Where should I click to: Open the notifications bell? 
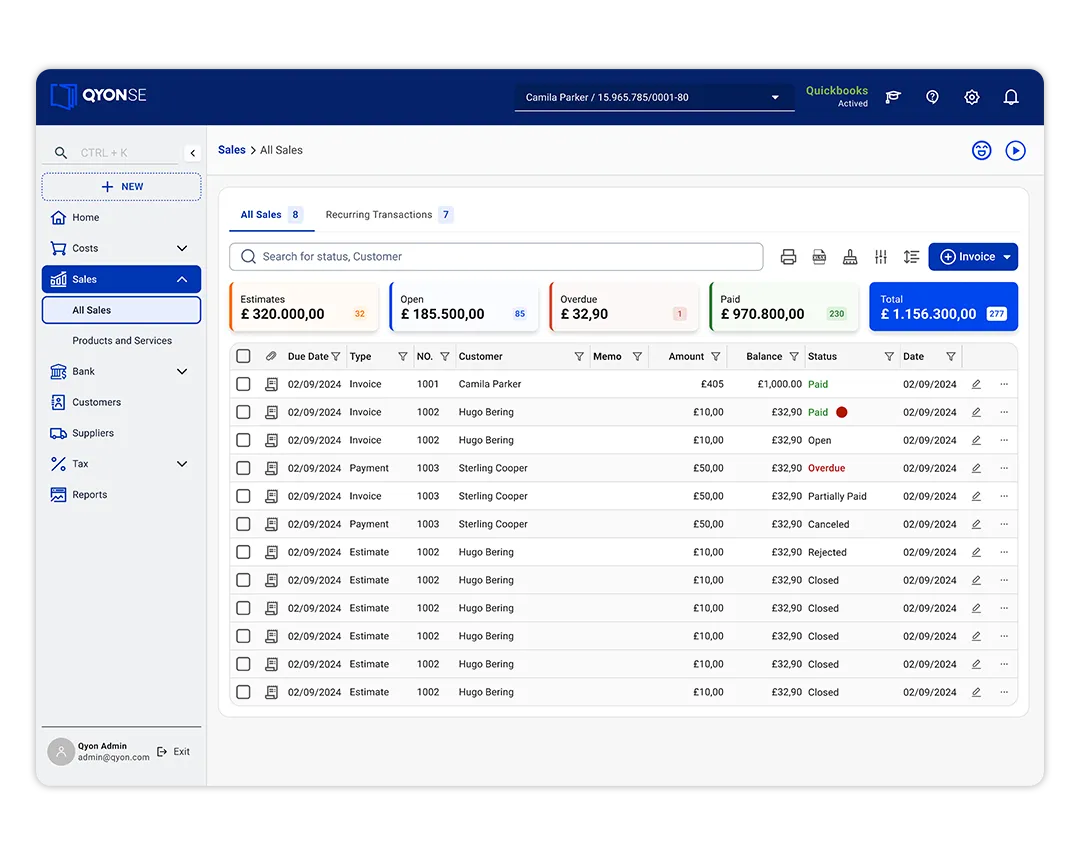[1011, 97]
